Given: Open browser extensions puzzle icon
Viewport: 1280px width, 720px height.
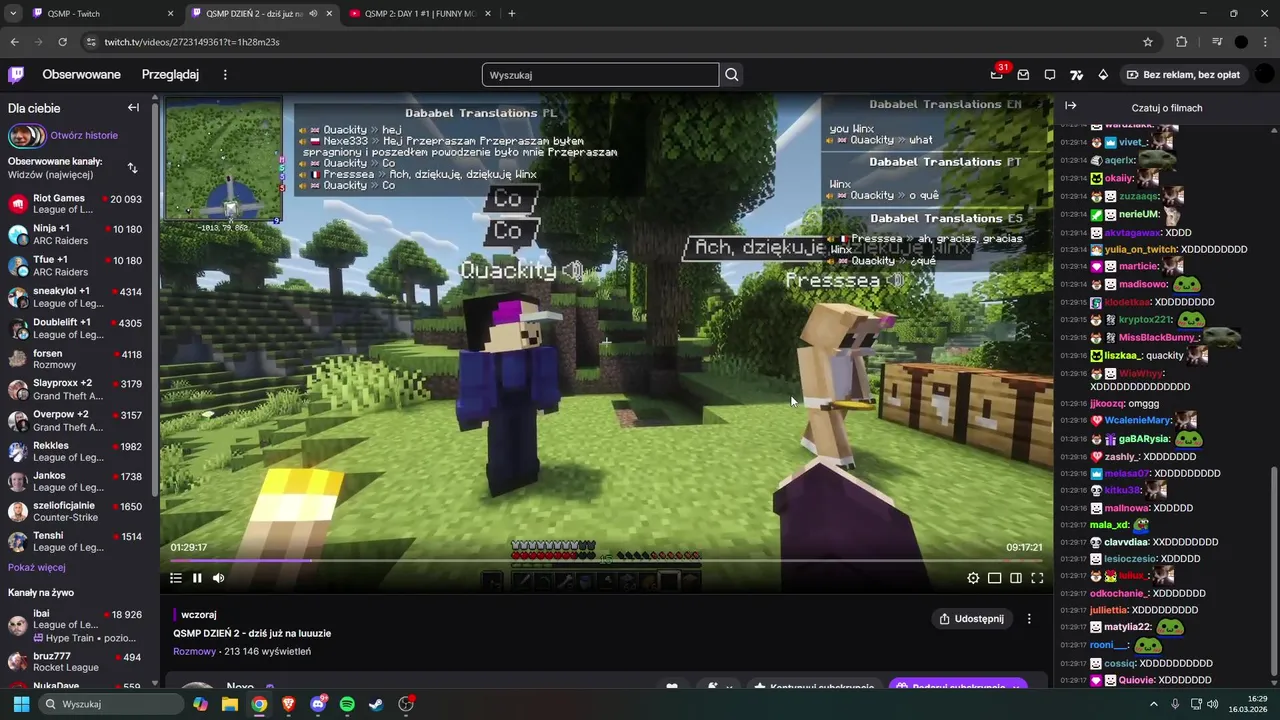Looking at the screenshot, I should tap(1181, 42).
